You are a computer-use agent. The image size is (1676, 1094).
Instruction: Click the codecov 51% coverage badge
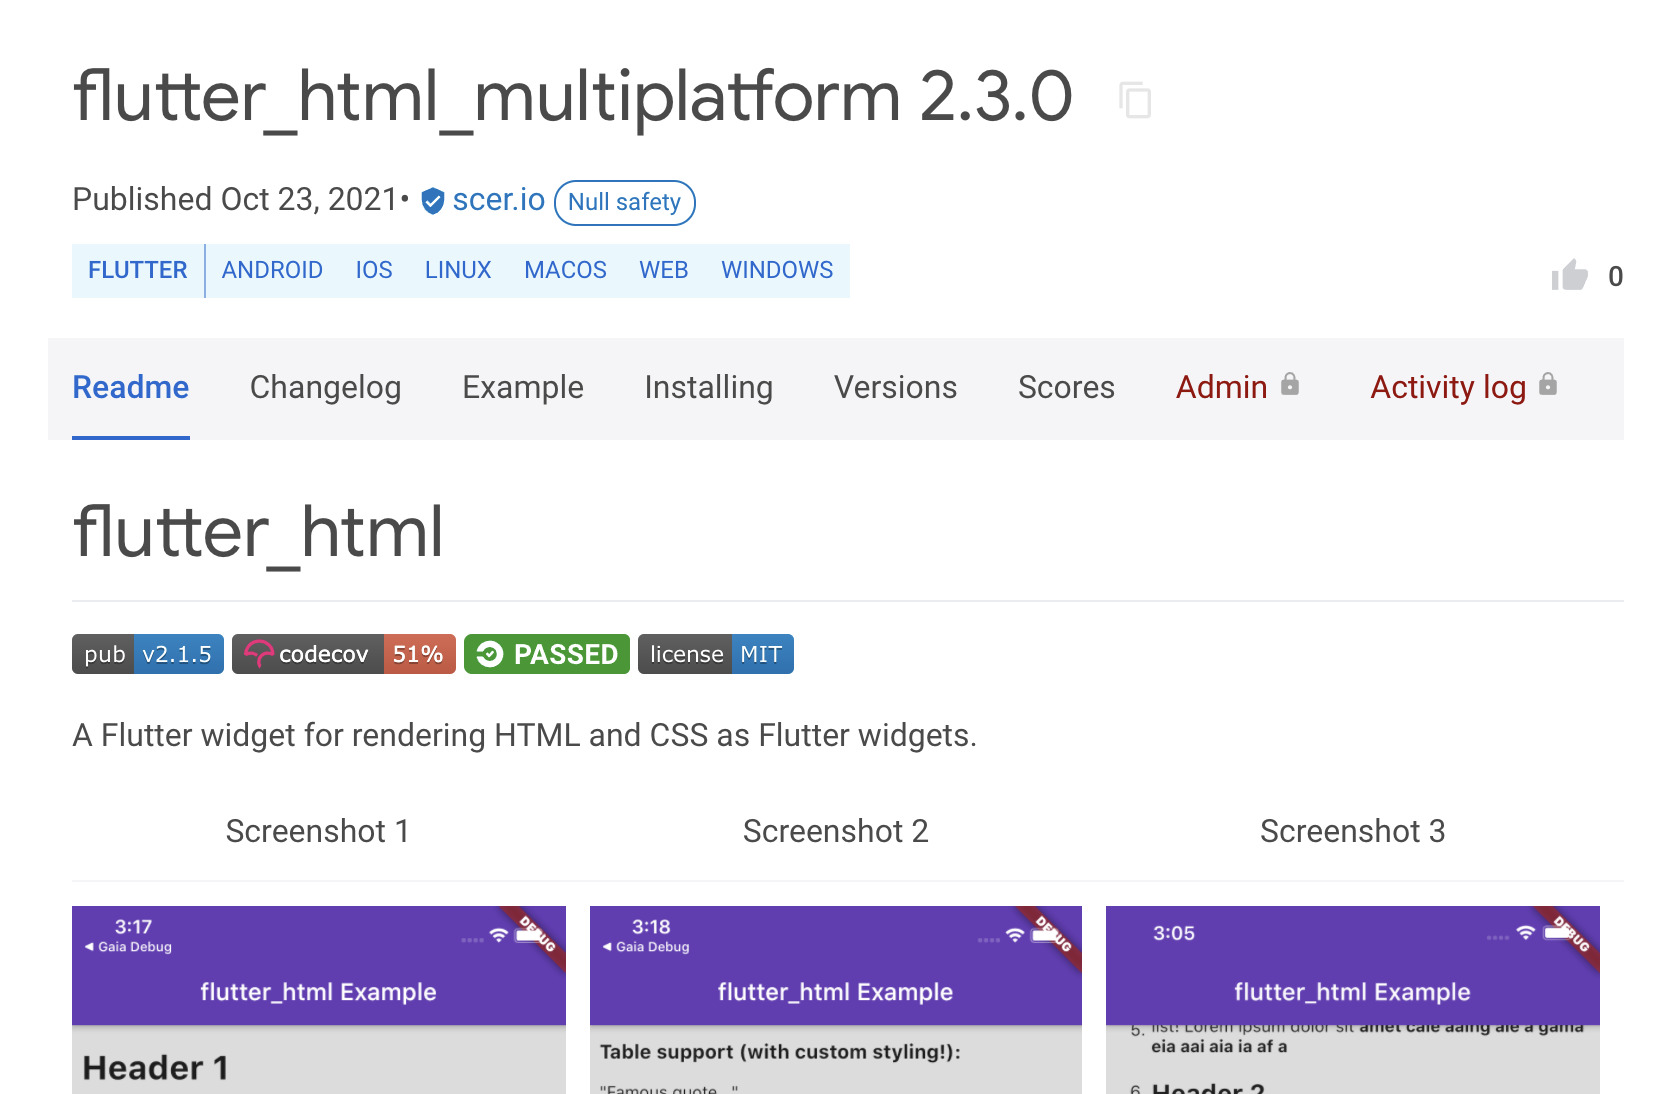(x=343, y=654)
